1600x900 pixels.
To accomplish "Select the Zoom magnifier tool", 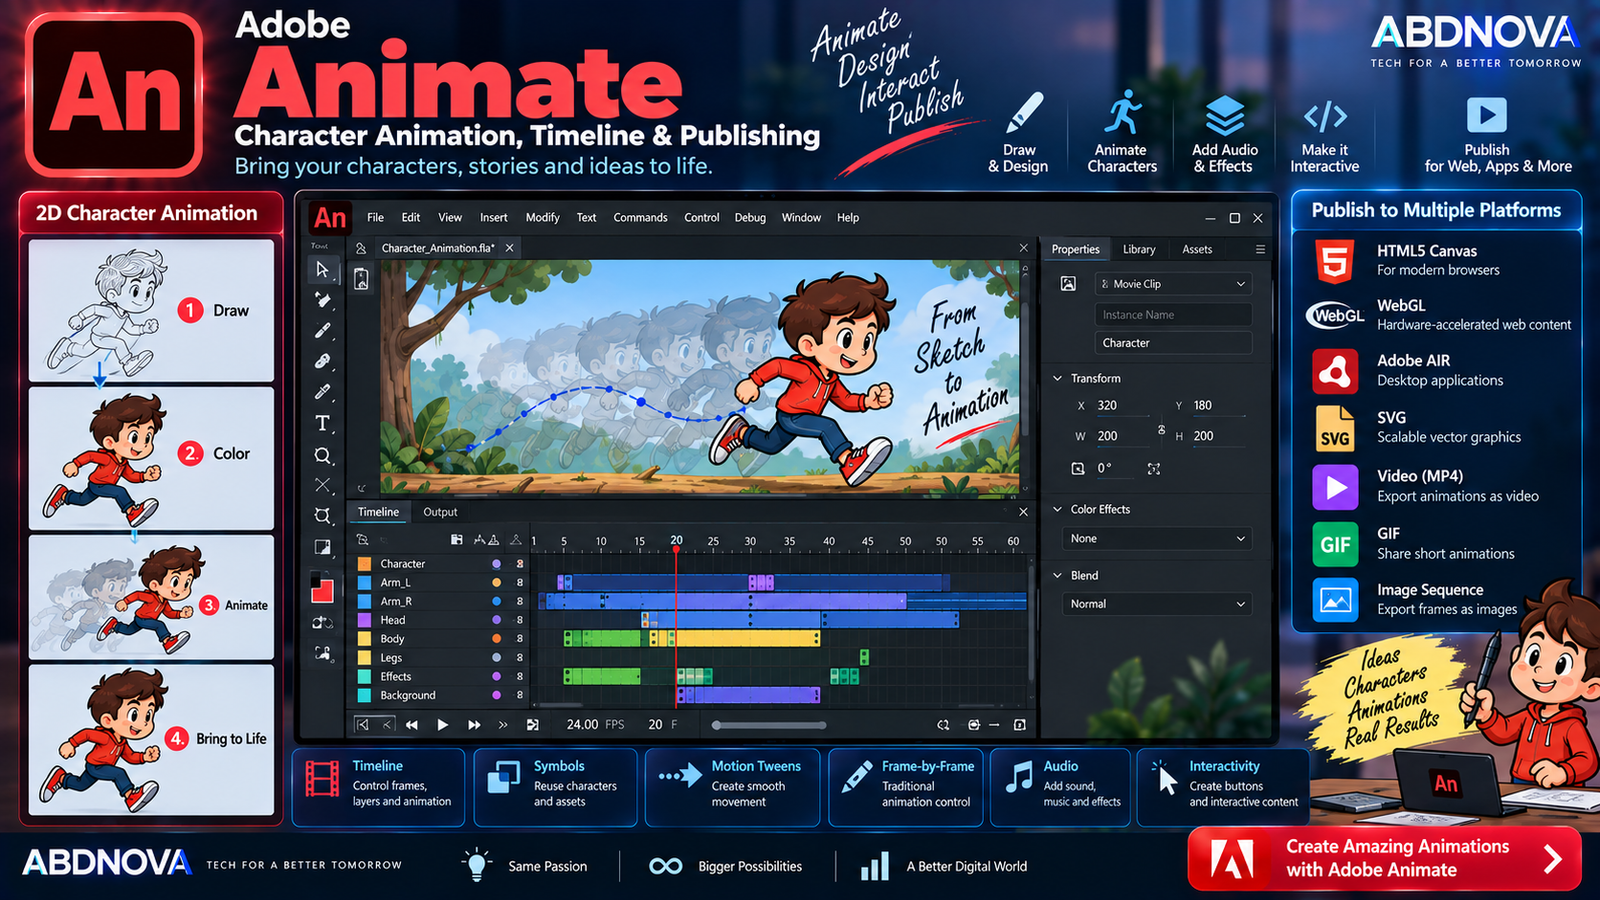I will [322, 456].
